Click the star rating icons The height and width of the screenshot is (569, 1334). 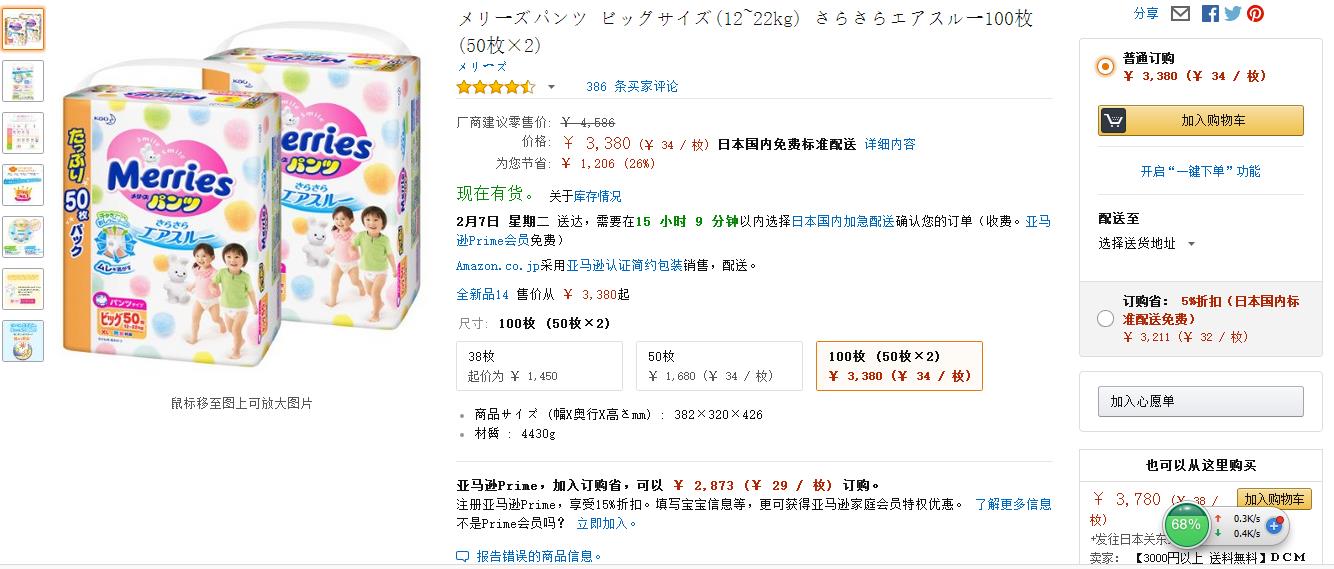(495, 87)
